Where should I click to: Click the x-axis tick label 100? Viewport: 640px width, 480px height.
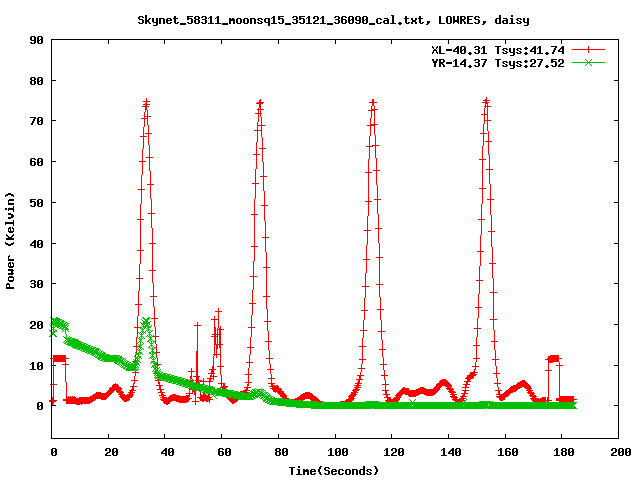338,452
